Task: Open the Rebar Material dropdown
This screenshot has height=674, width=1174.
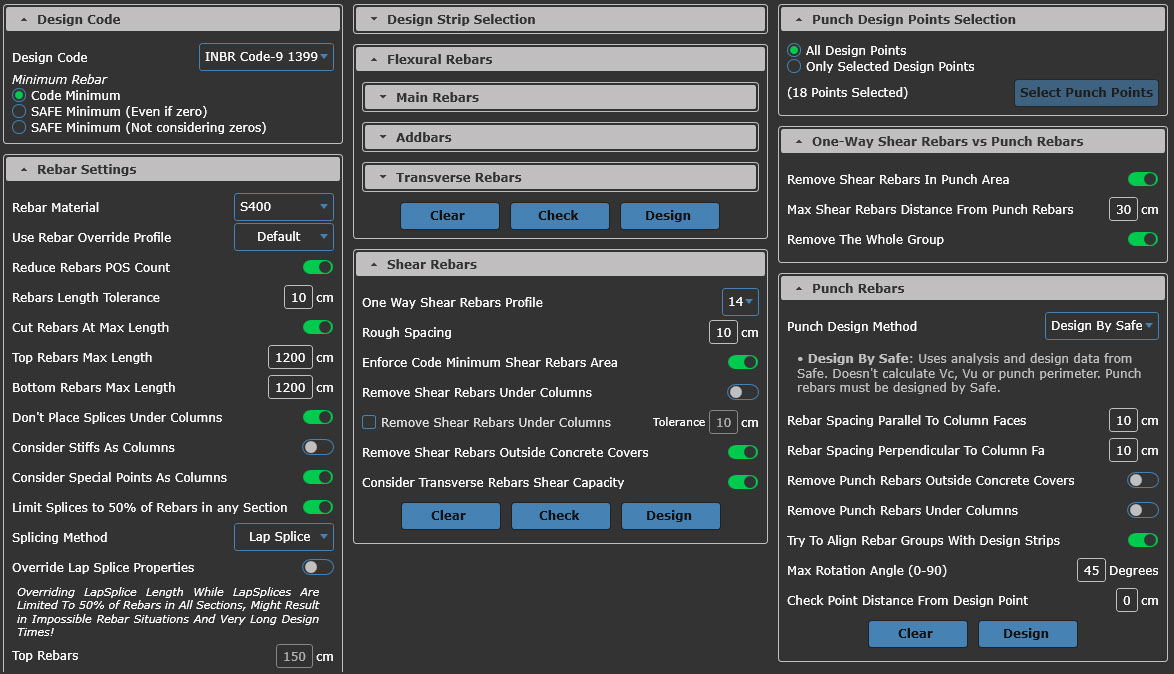Action: pos(283,207)
